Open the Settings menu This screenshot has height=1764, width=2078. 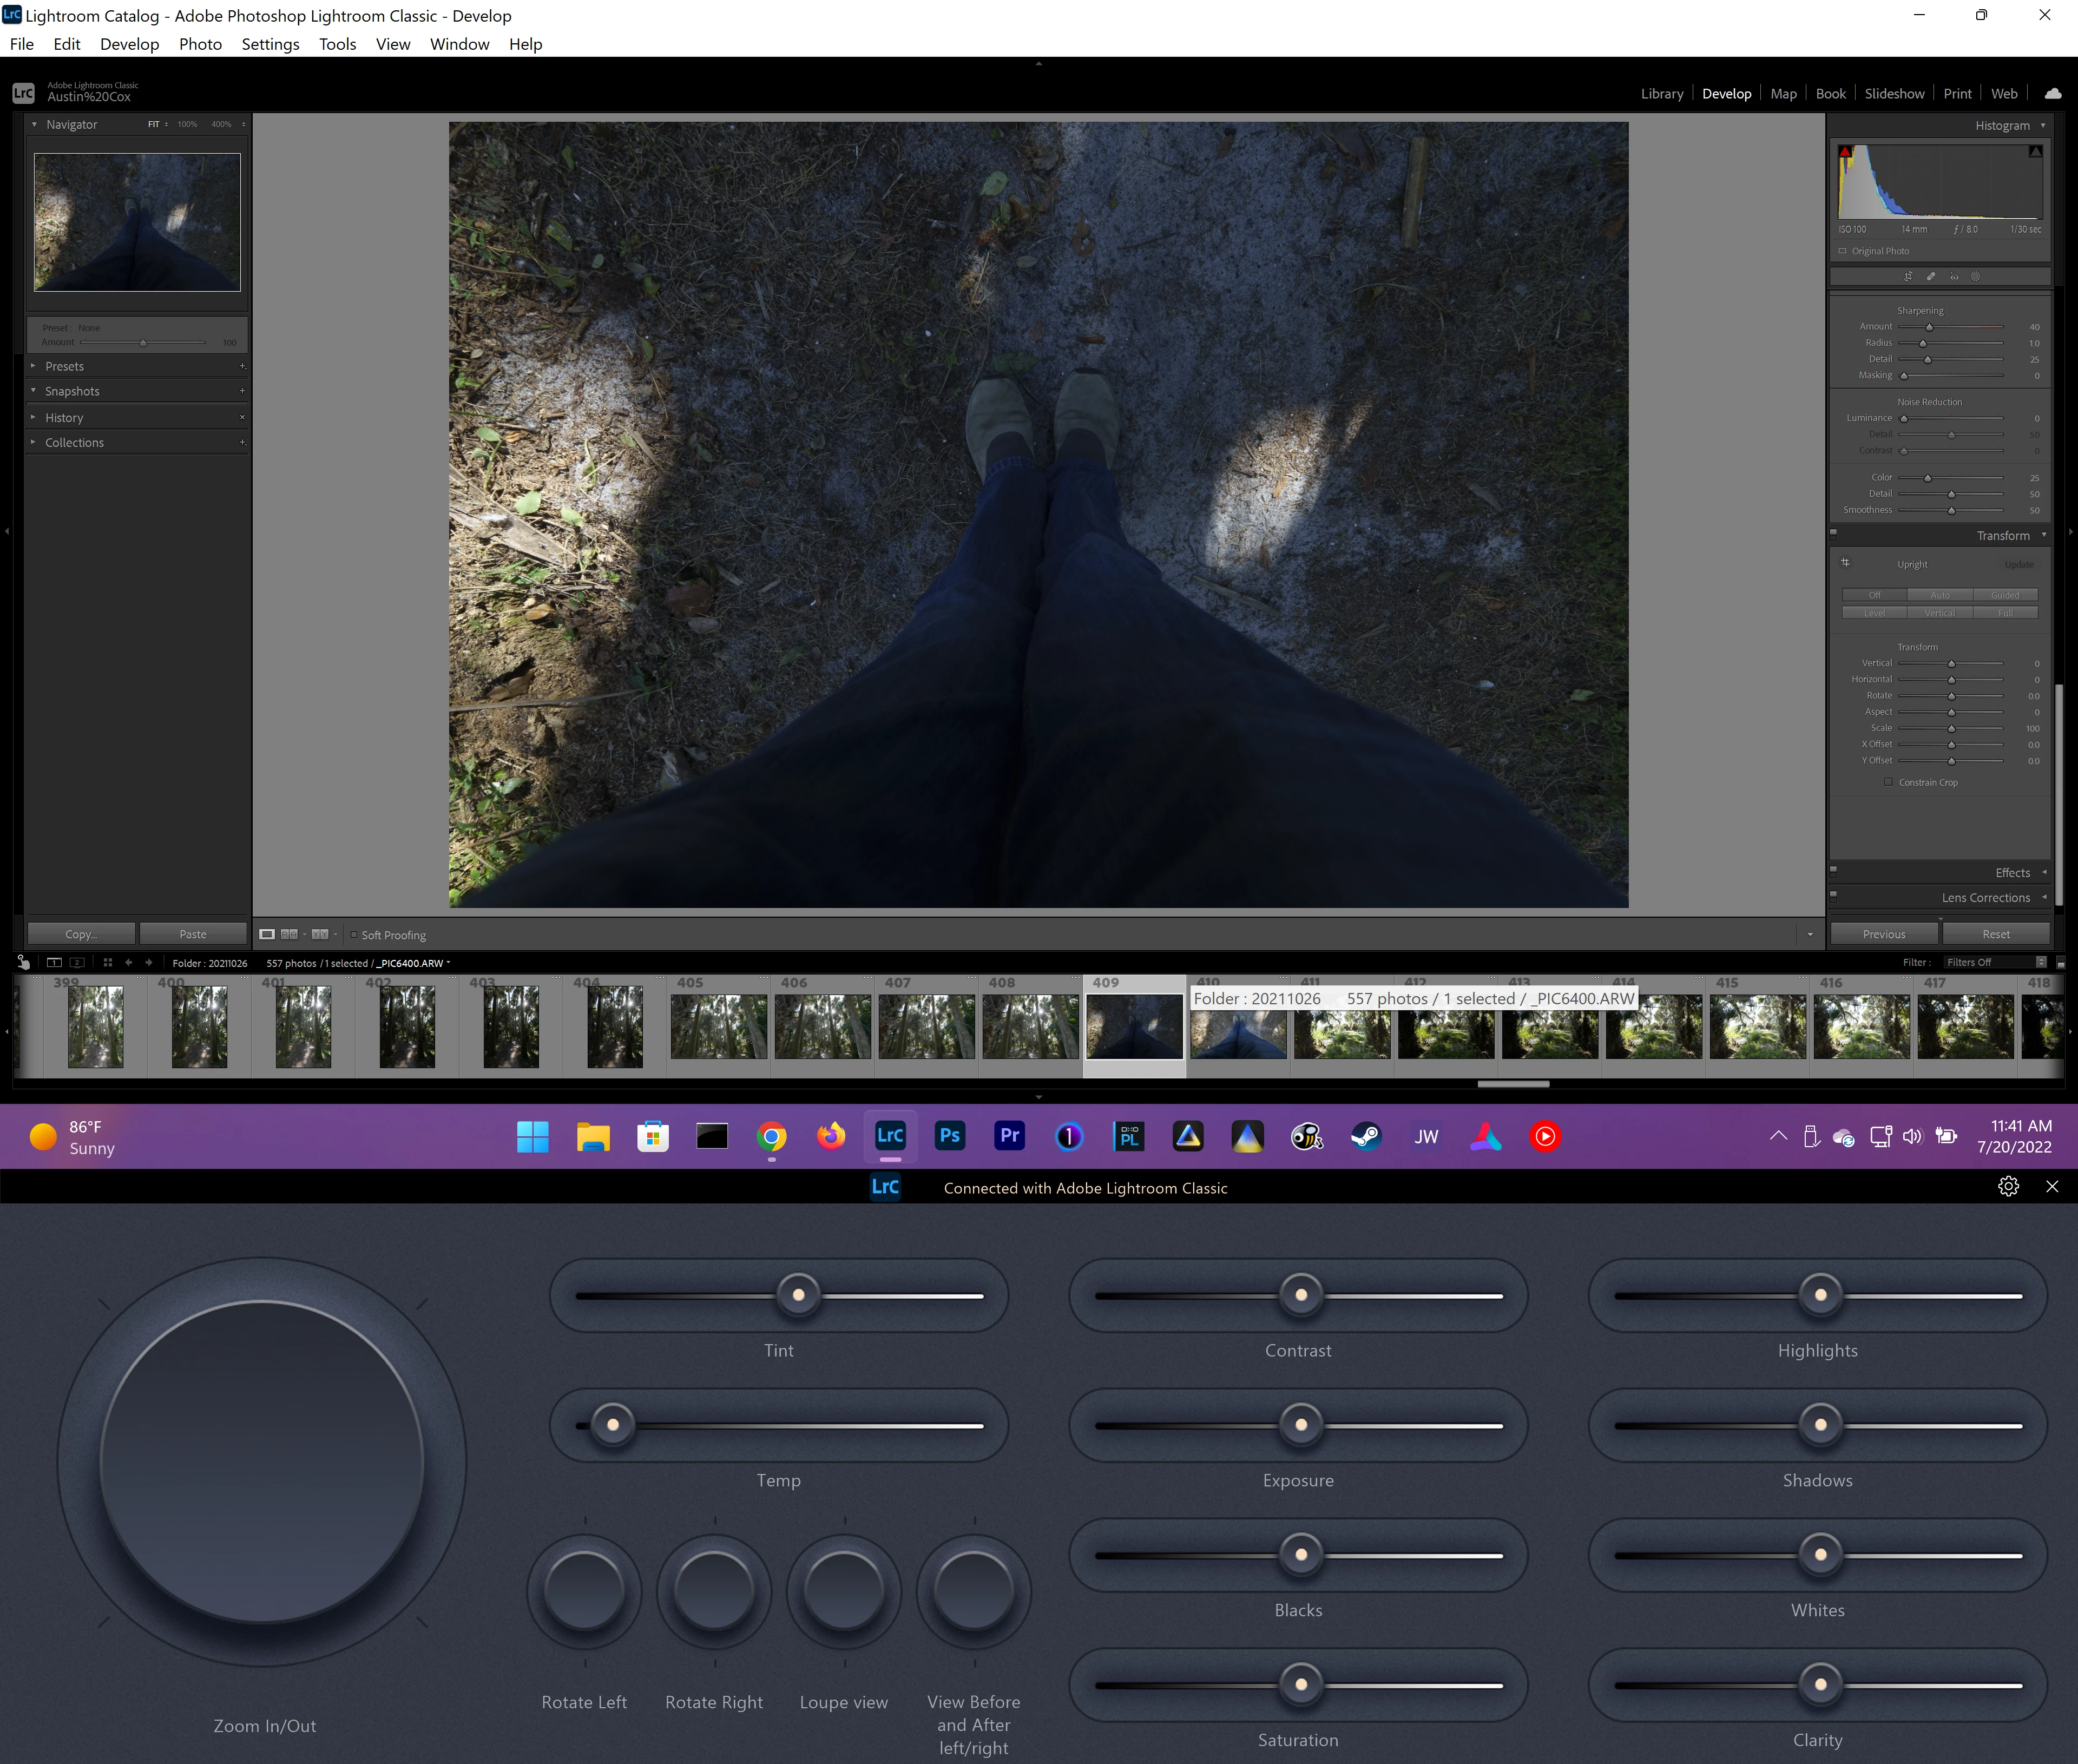coord(270,44)
